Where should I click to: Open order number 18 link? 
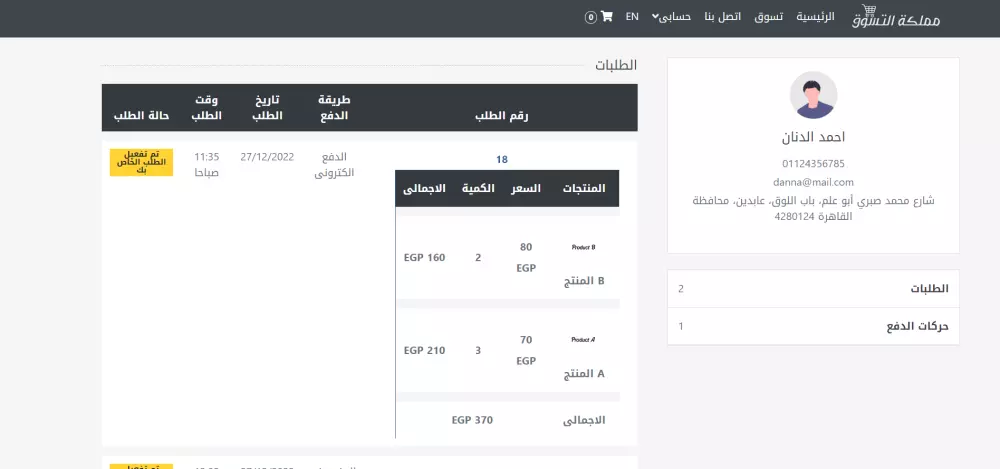click(x=502, y=160)
